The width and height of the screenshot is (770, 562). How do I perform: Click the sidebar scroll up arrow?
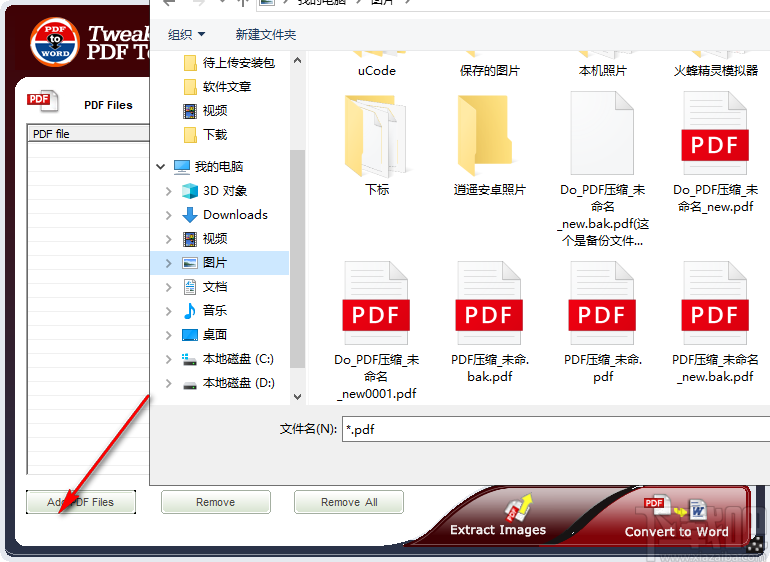[297, 60]
